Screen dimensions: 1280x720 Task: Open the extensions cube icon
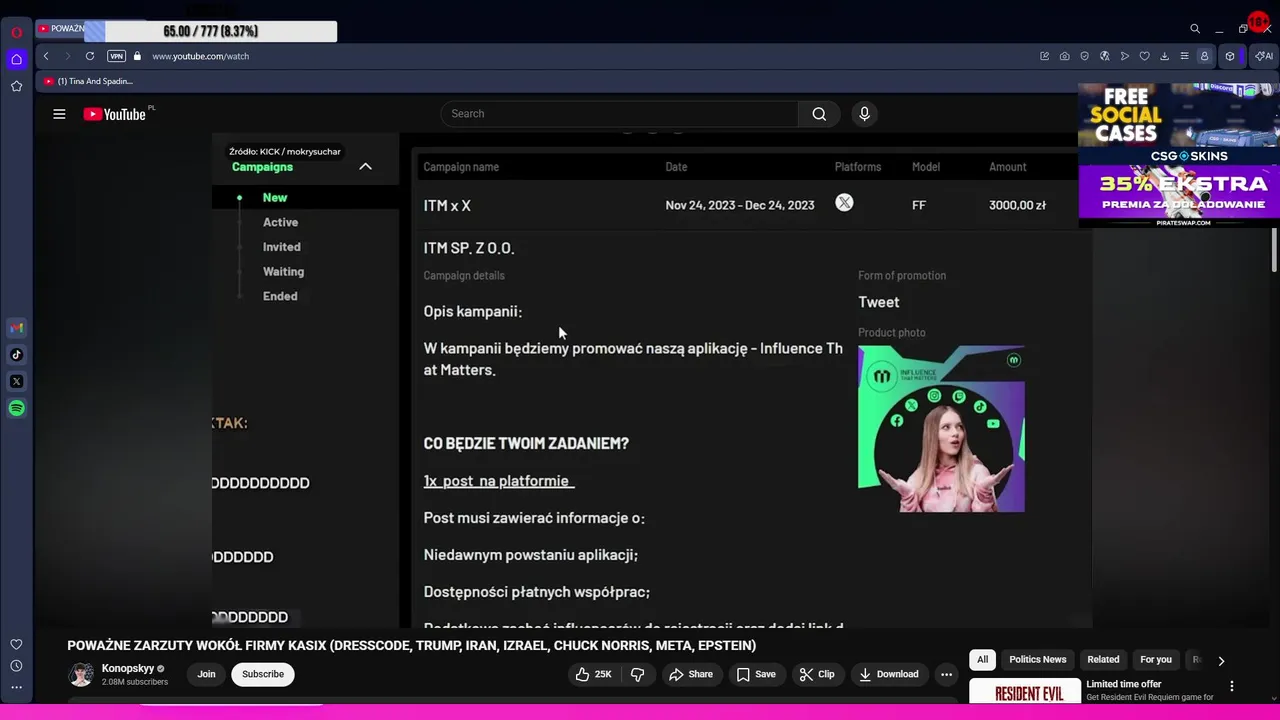[1230, 56]
